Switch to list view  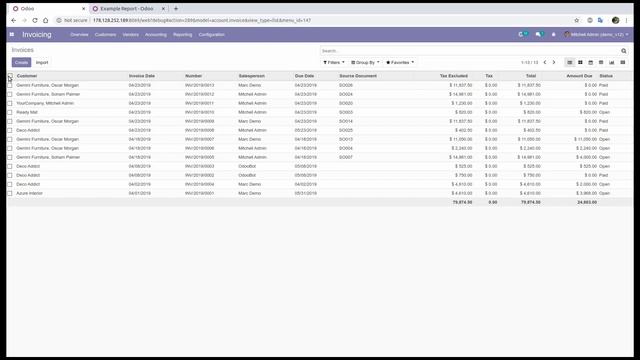569,62
